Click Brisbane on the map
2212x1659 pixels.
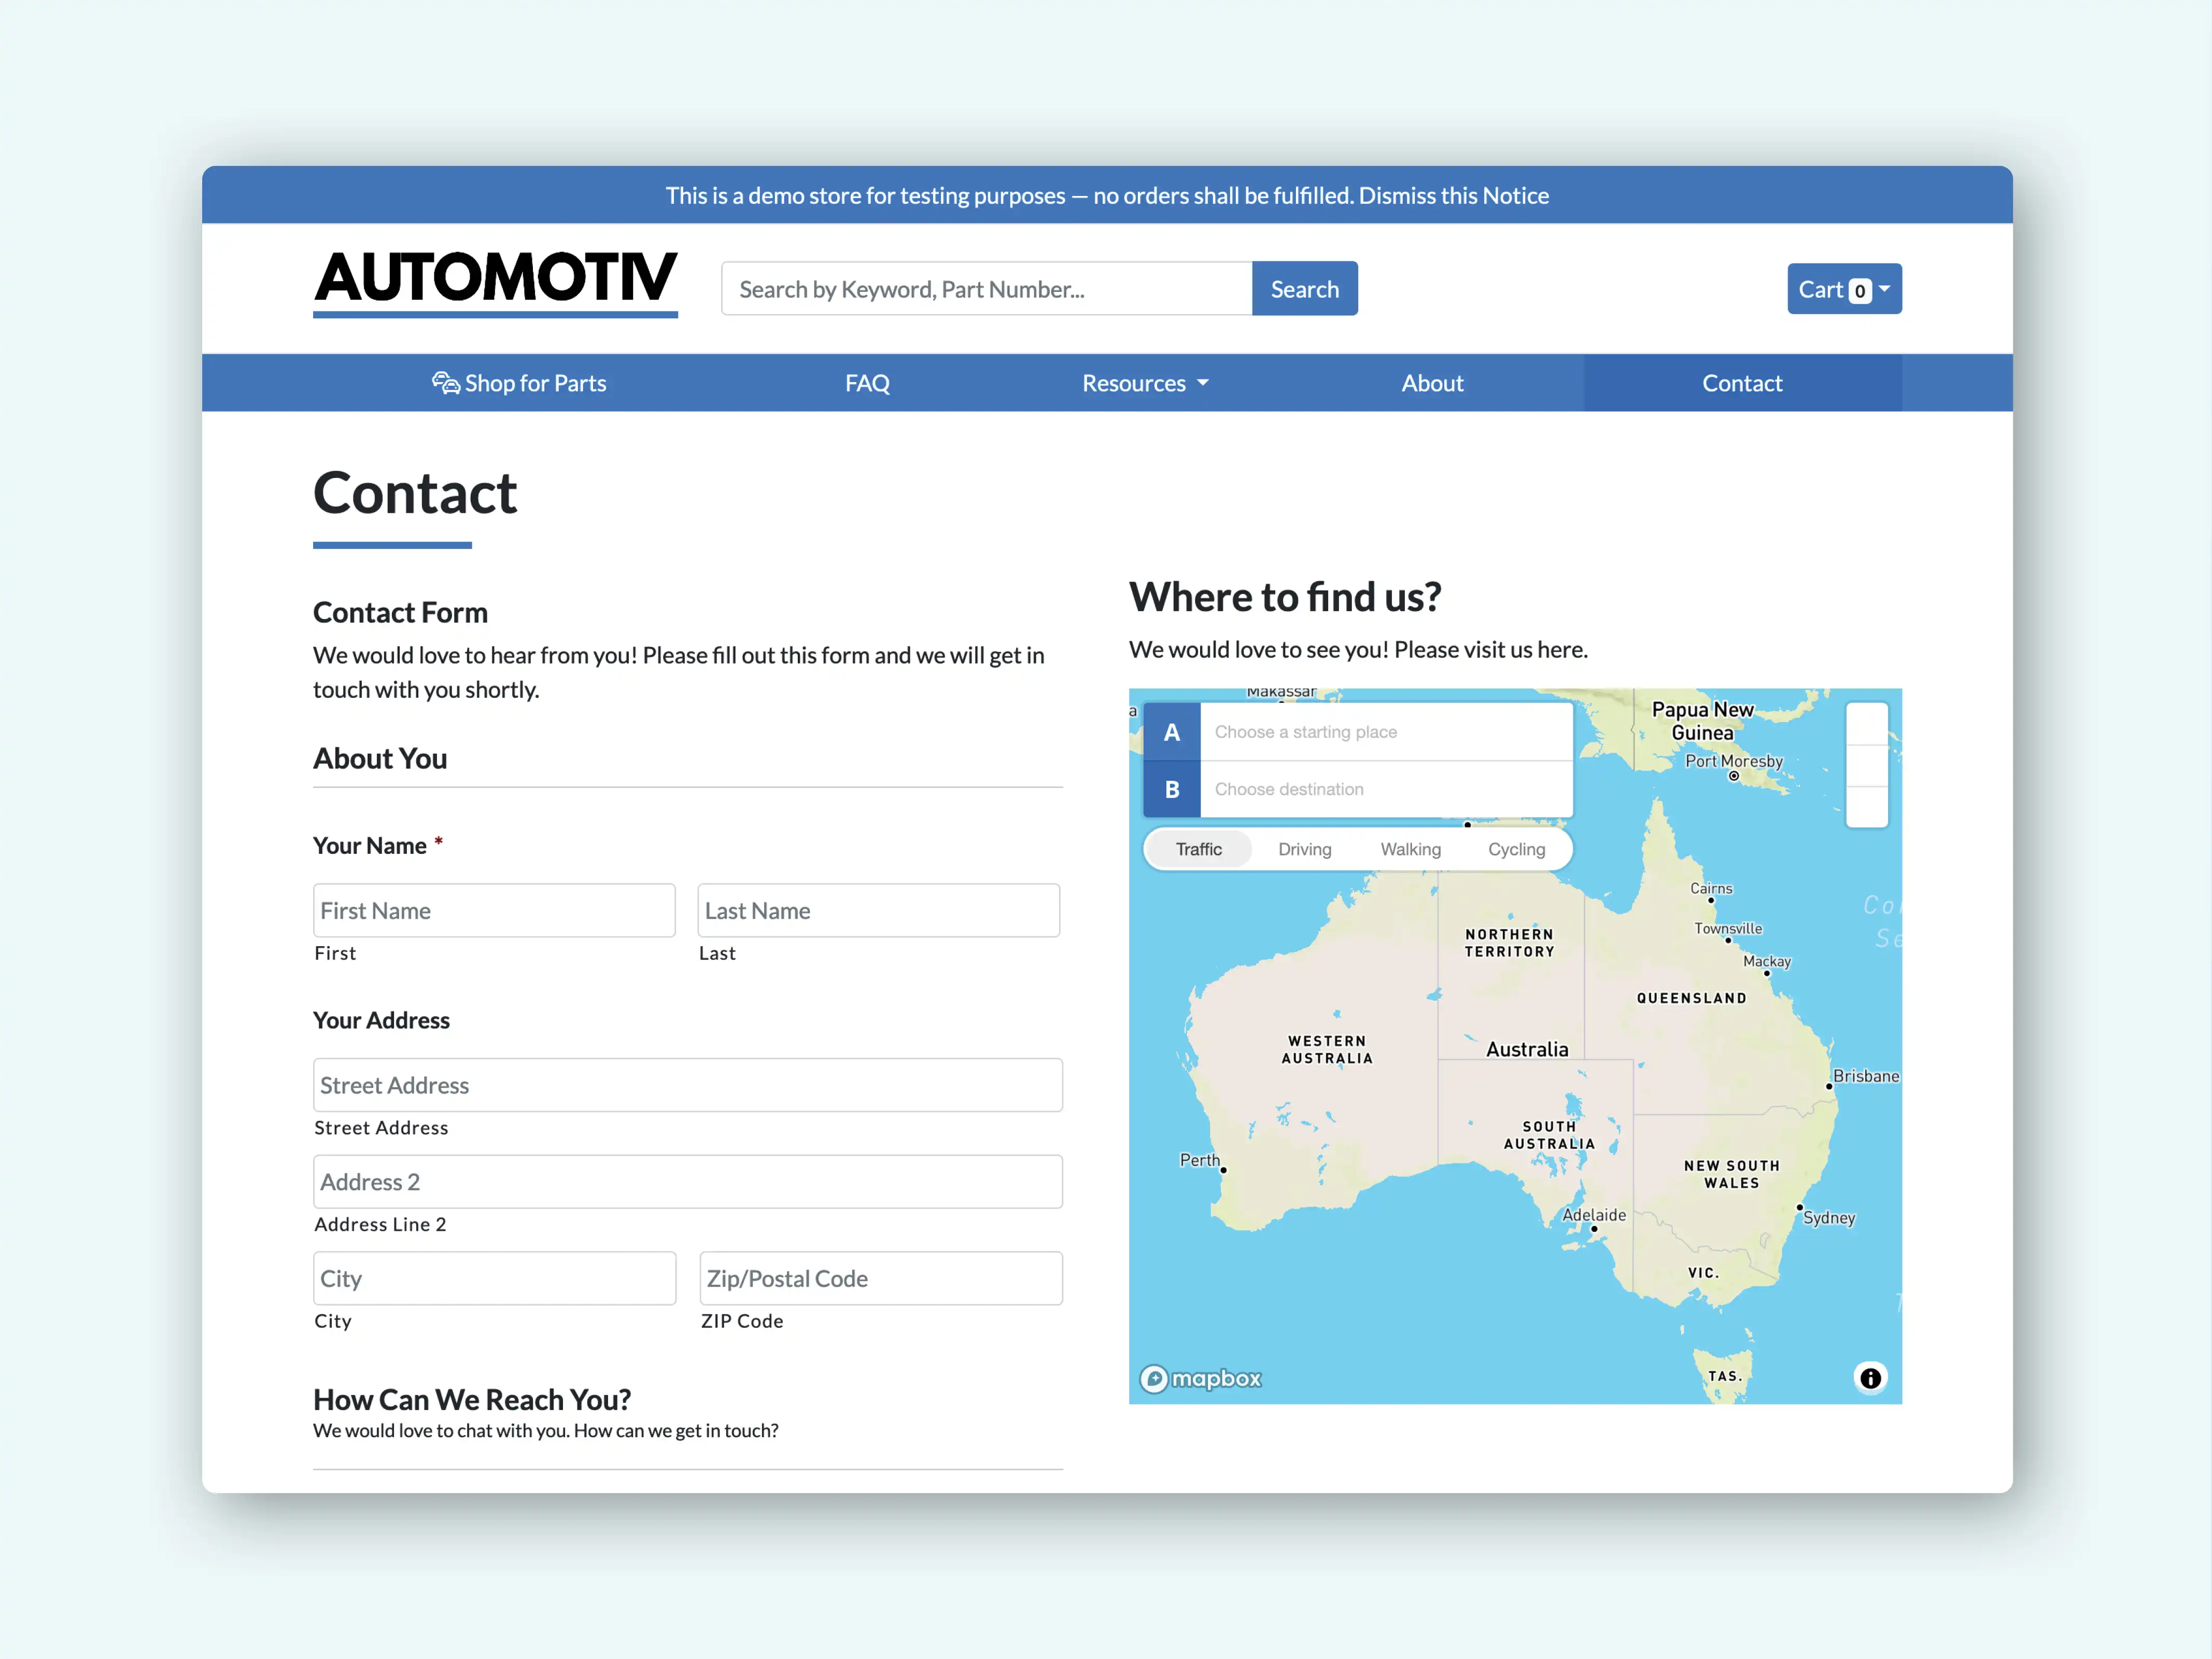(1865, 1076)
